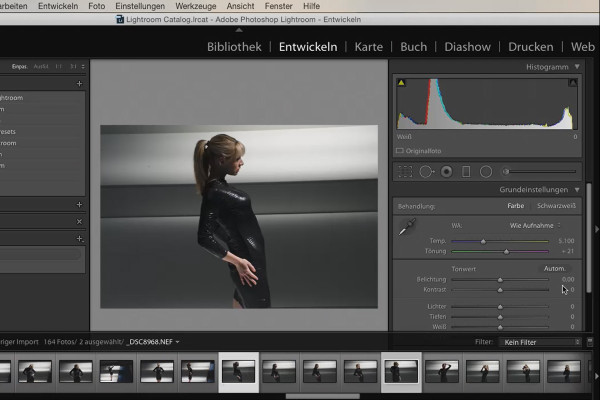Open dropdown arrow next to _DSC8968.NEF
This screenshot has width=600, height=400.
[178, 342]
